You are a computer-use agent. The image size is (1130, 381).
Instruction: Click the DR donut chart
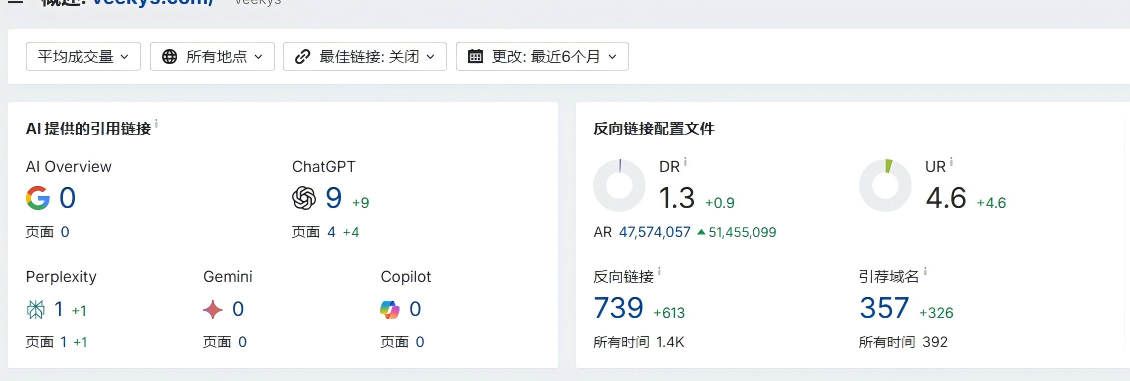point(619,186)
